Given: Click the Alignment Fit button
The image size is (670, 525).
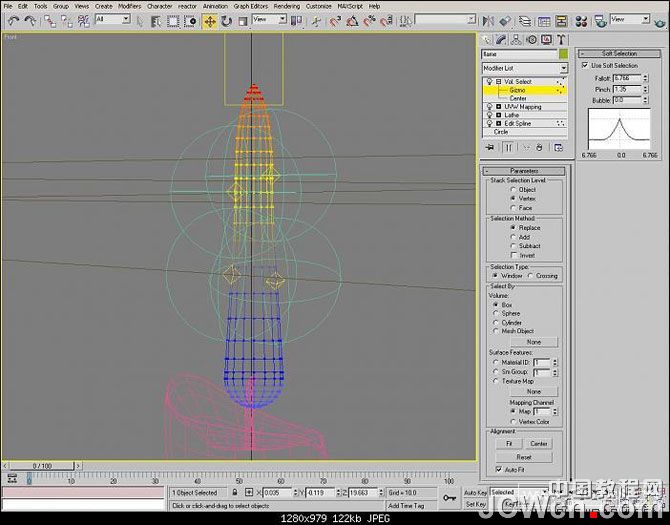Looking at the screenshot, I should coord(509,443).
